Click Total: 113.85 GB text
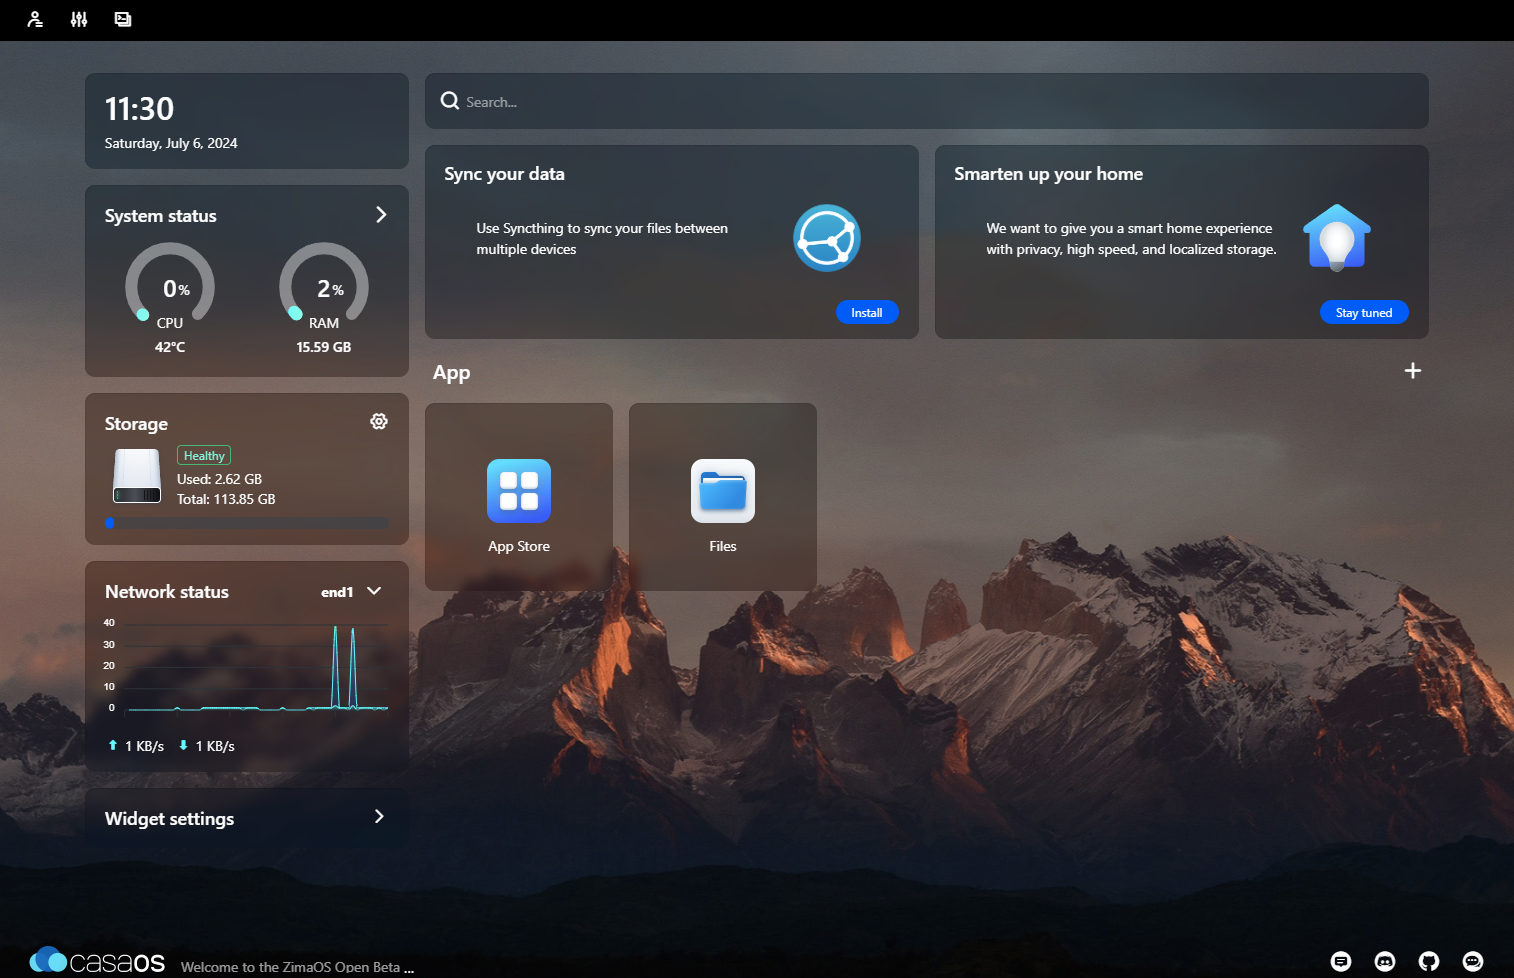 click(226, 499)
